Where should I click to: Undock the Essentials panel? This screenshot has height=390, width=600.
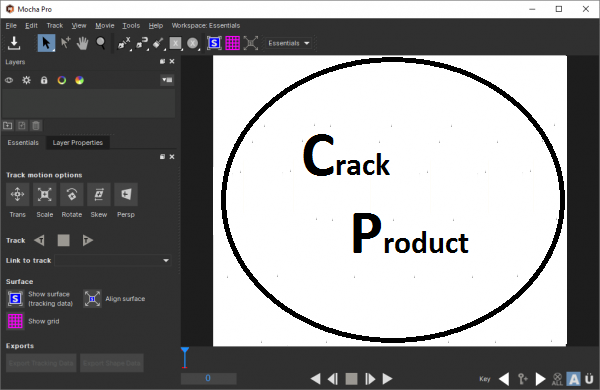[162, 157]
